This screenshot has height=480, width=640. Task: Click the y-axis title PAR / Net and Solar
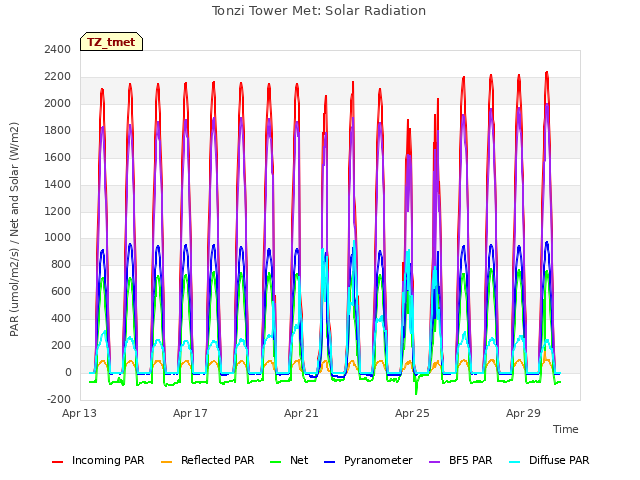point(14,229)
